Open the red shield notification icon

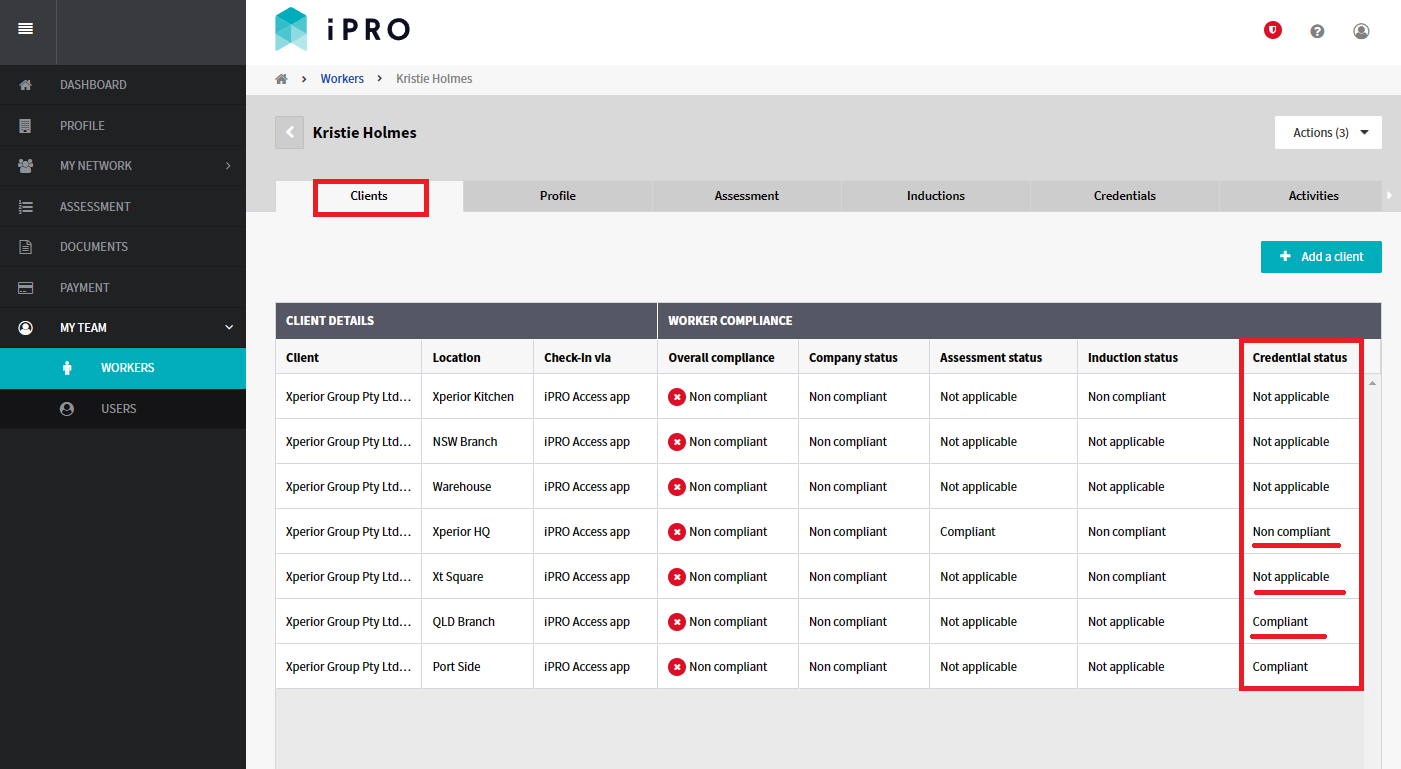coord(1273,31)
